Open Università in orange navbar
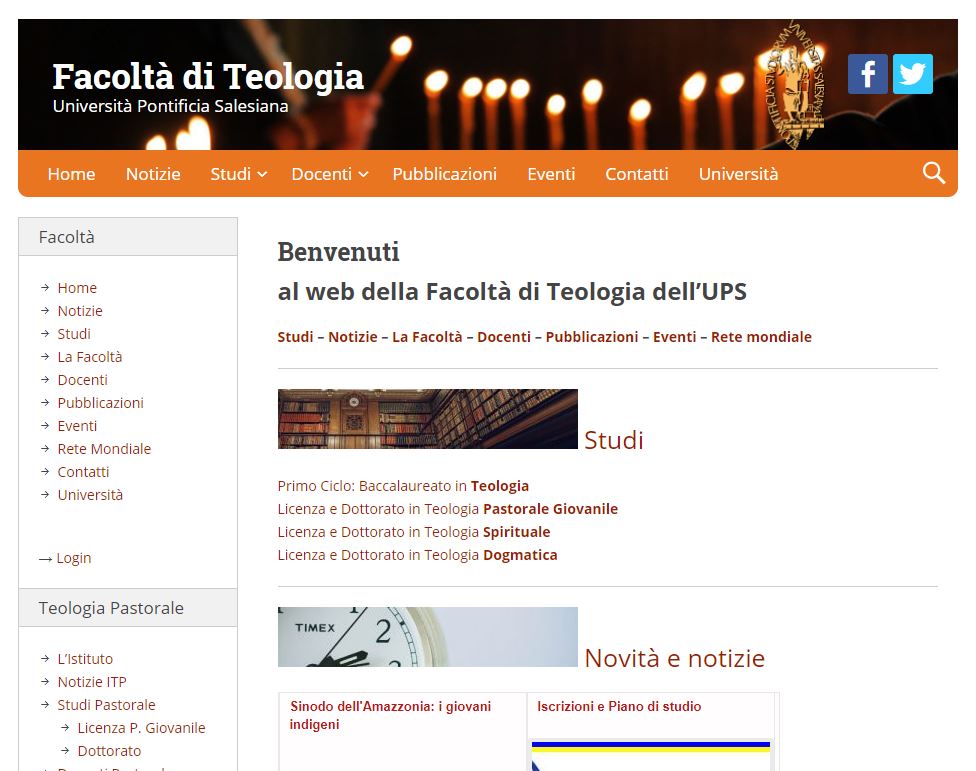Viewport: 976px width, 771px height. point(738,174)
